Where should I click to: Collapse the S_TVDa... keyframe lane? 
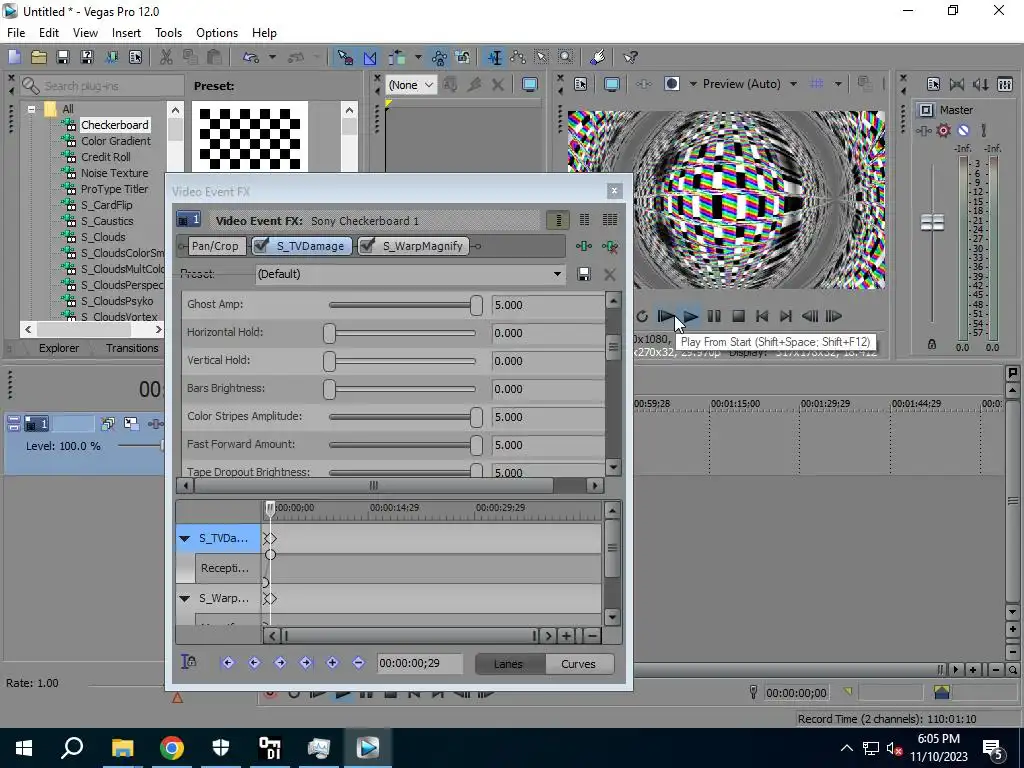[x=184, y=539]
